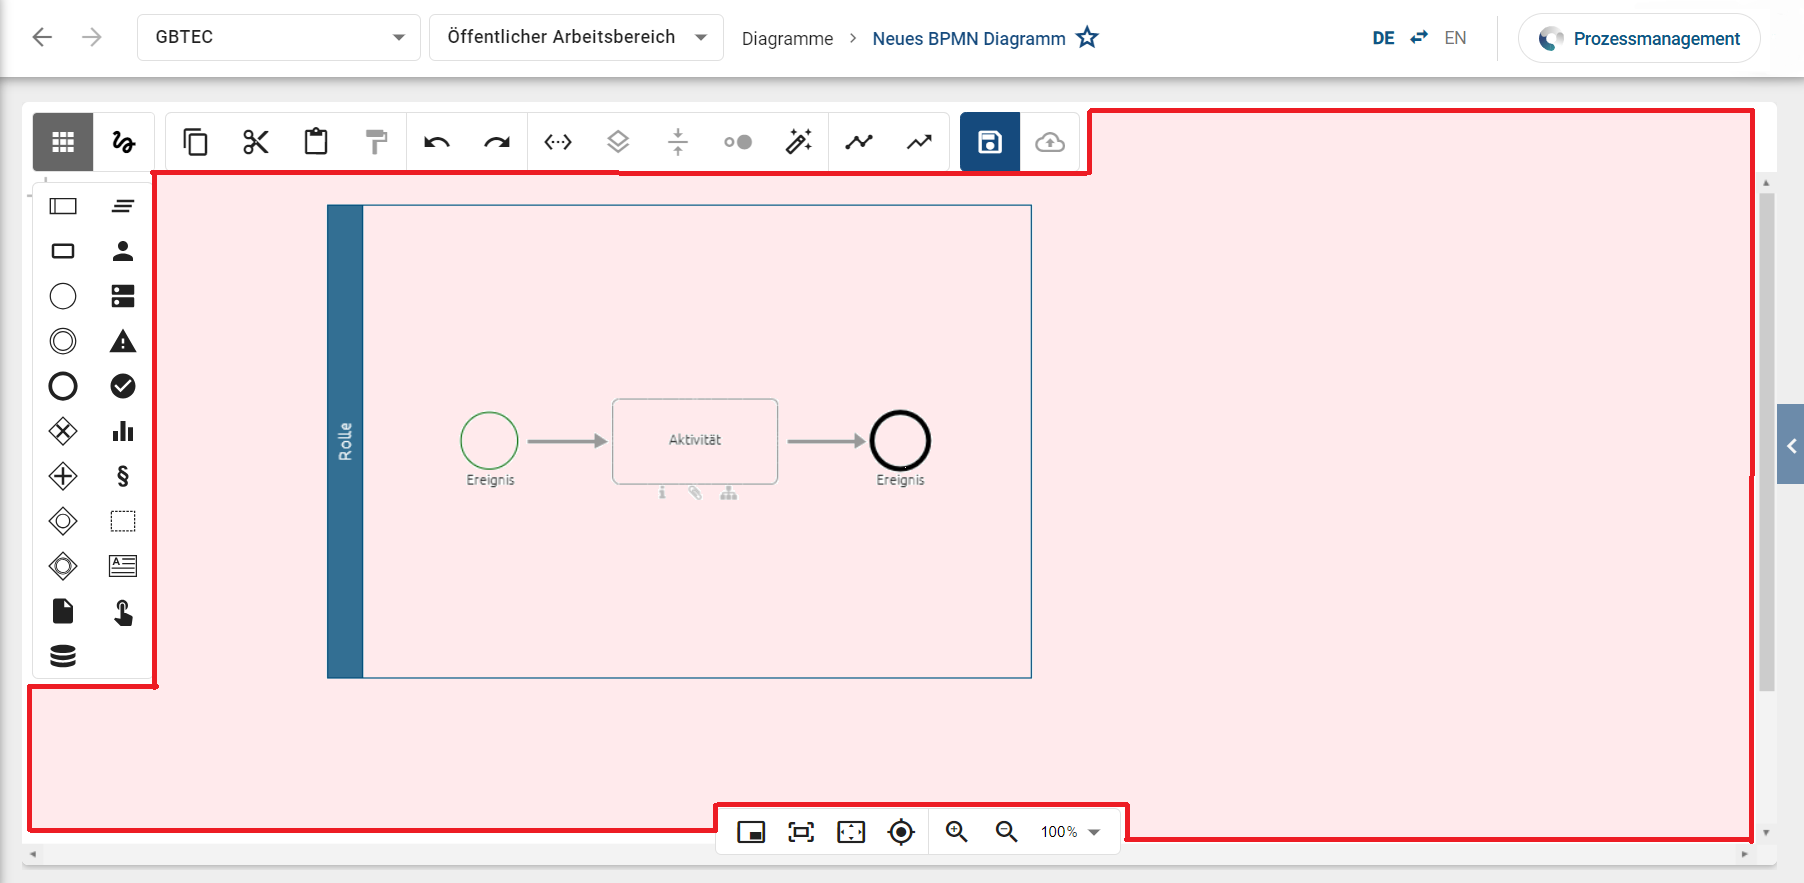This screenshot has width=1804, height=883.
Task: Click the cloud upload publish icon
Action: pyautogui.click(x=1050, y=142)
